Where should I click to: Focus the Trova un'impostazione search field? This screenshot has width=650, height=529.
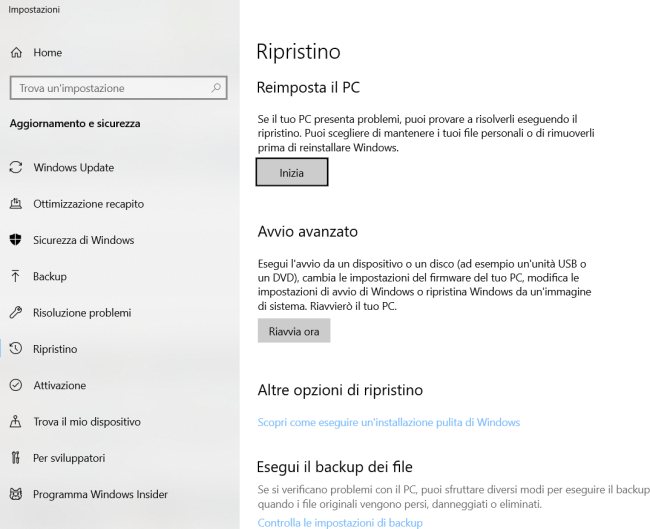pos(110,88)
